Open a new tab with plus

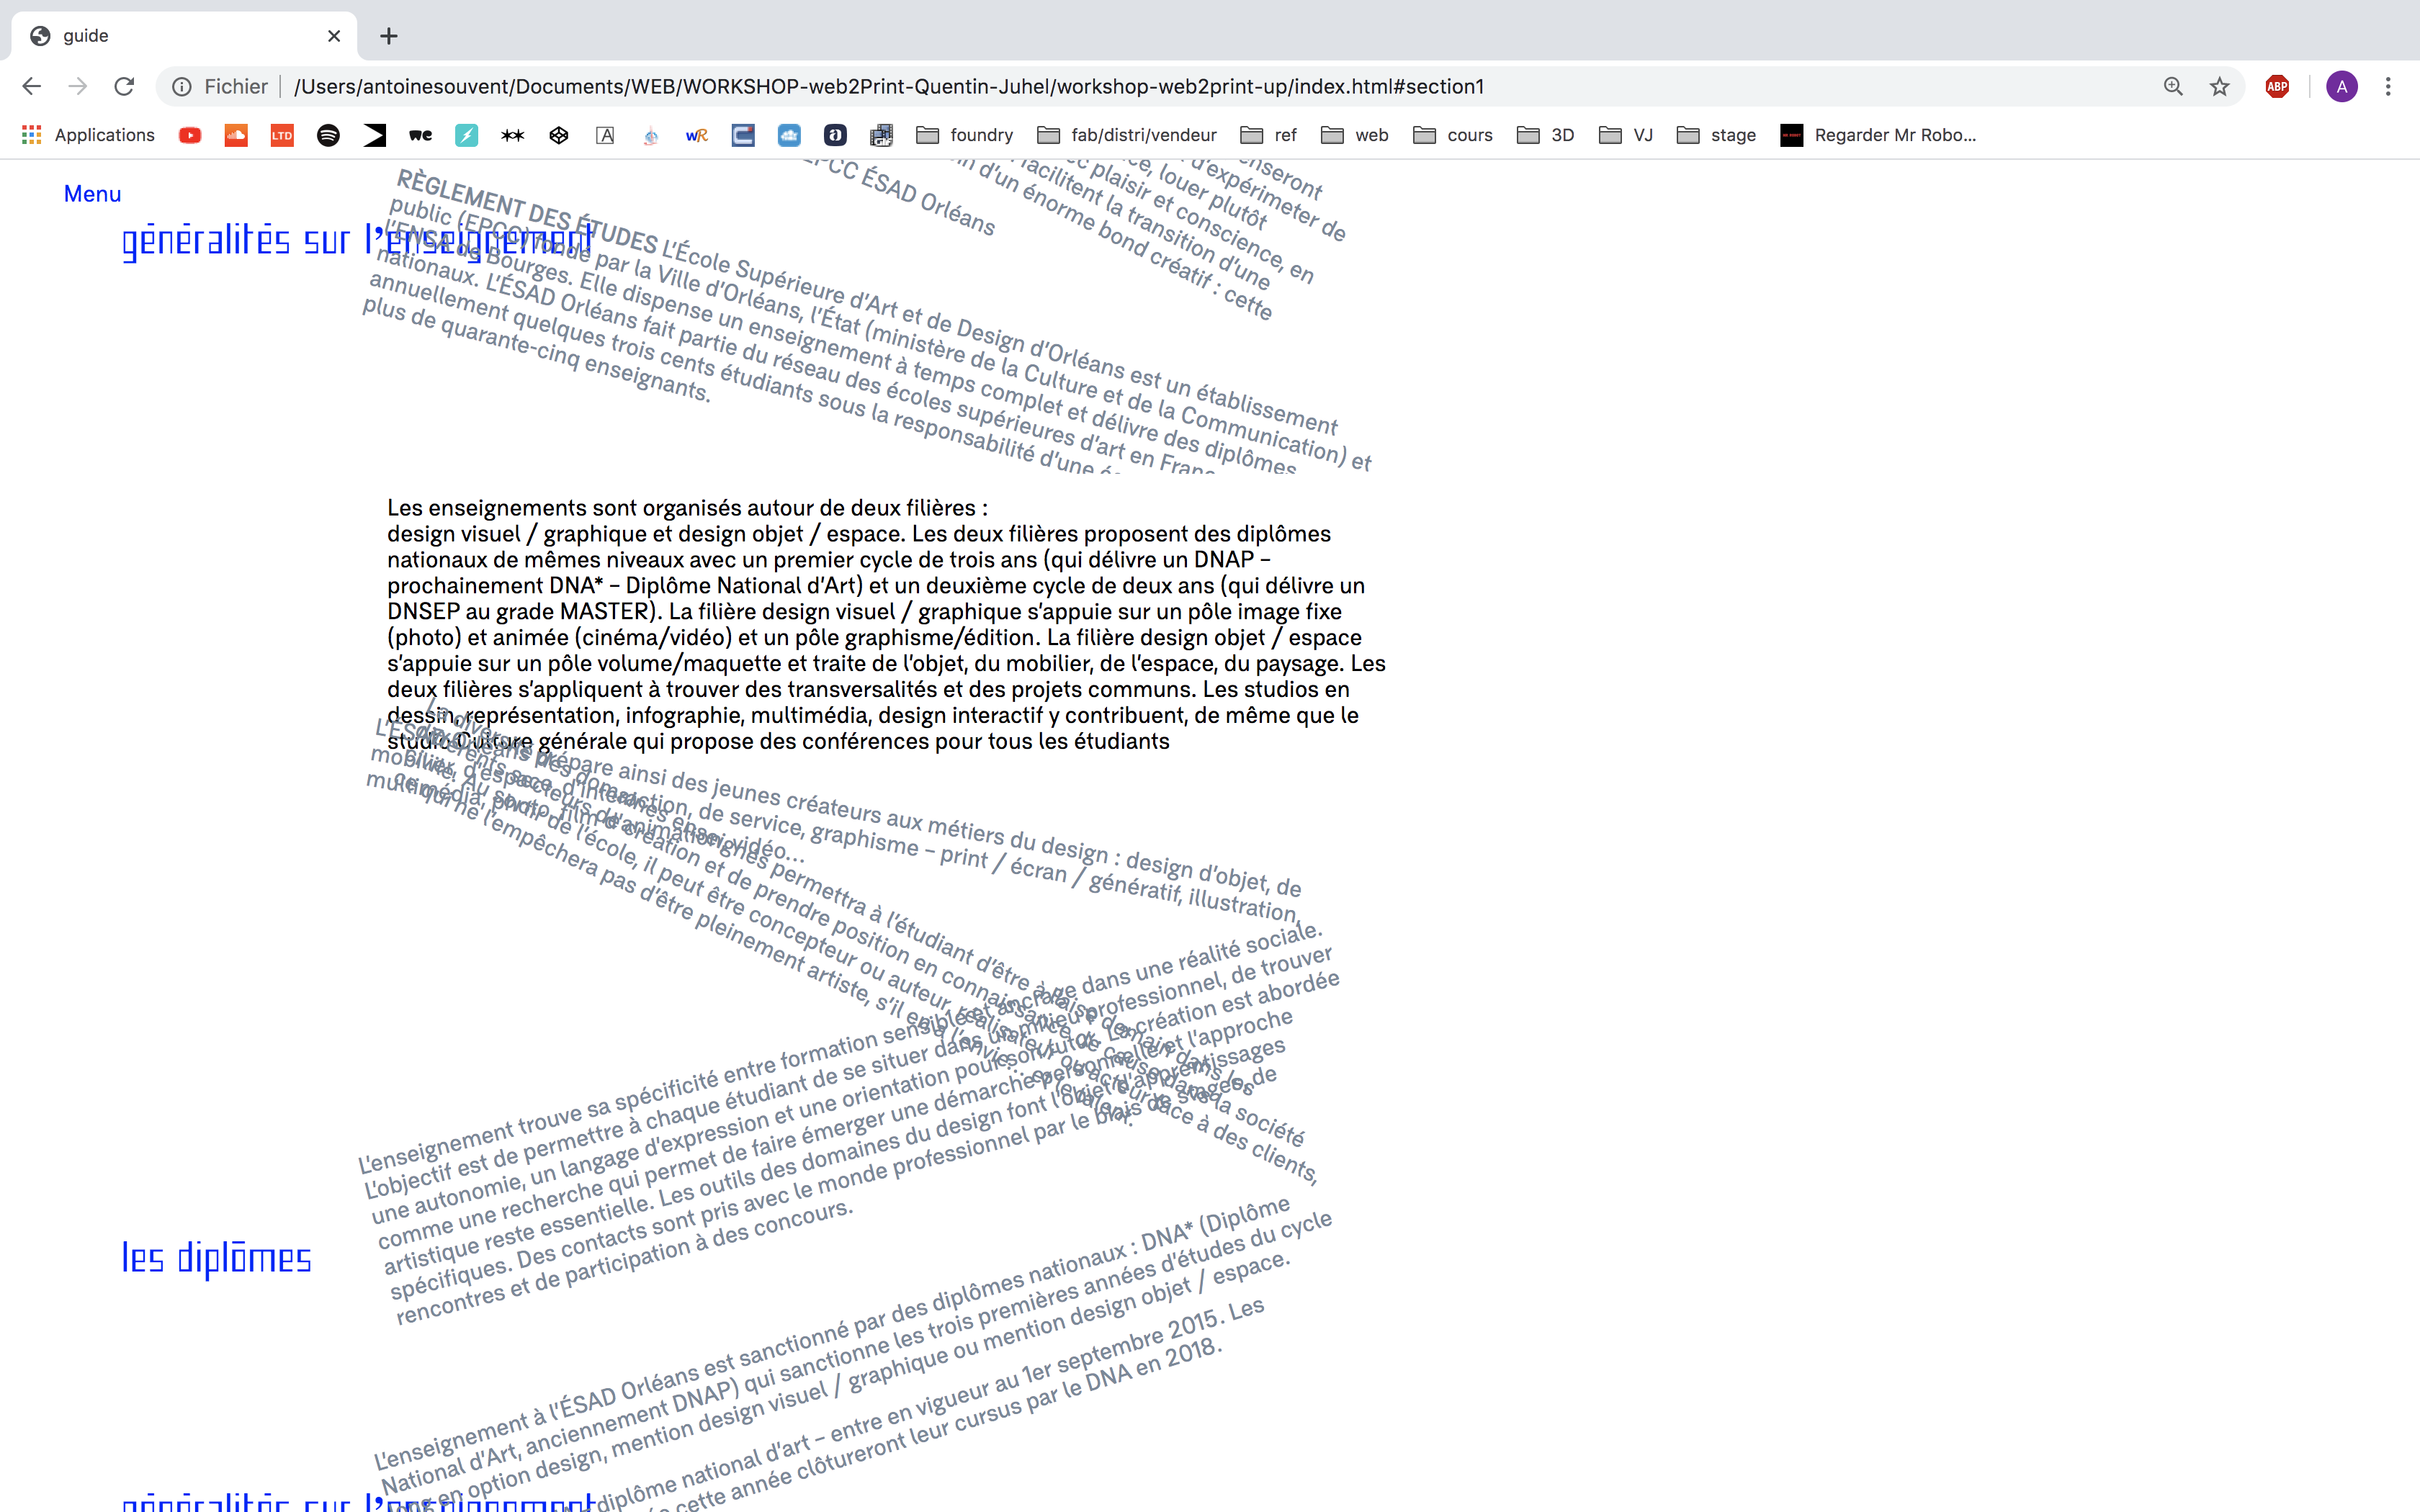tap(389, 36)
